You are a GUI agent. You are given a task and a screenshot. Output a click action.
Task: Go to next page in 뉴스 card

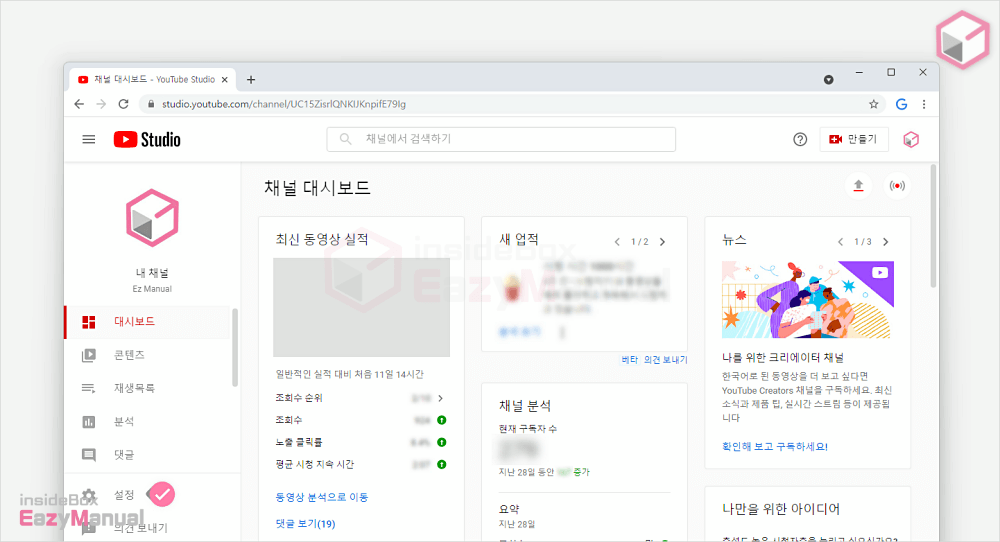tap(886, 242)
